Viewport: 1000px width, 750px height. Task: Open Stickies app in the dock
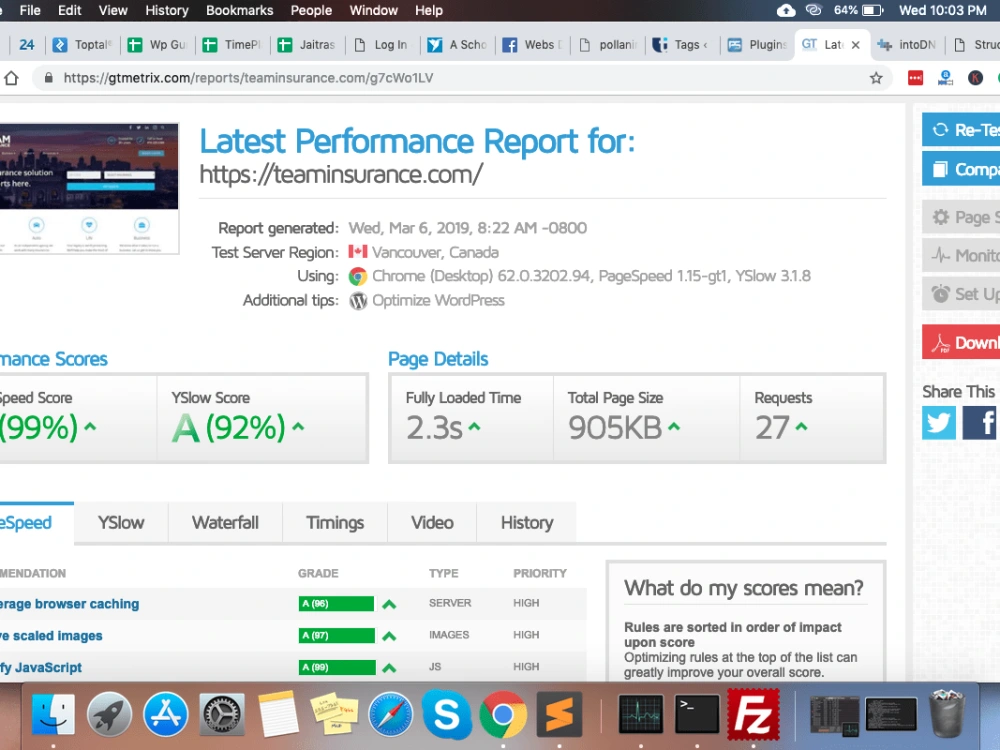pos(334,714)
